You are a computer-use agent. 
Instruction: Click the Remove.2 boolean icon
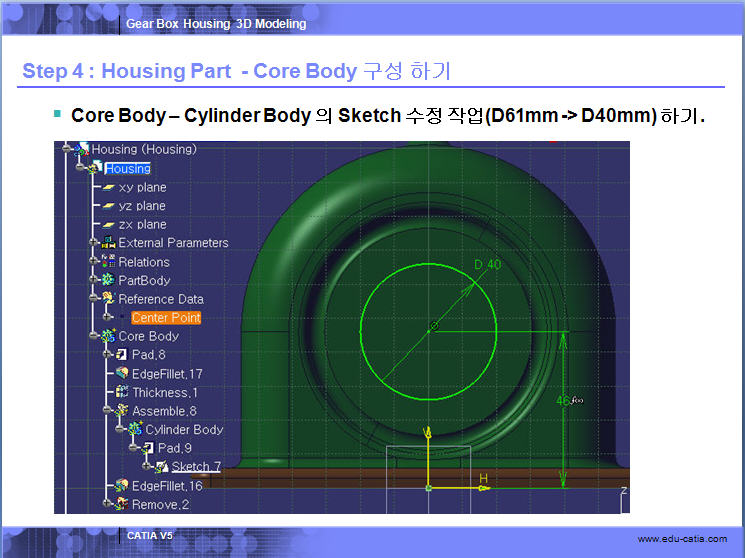(122, 504)
